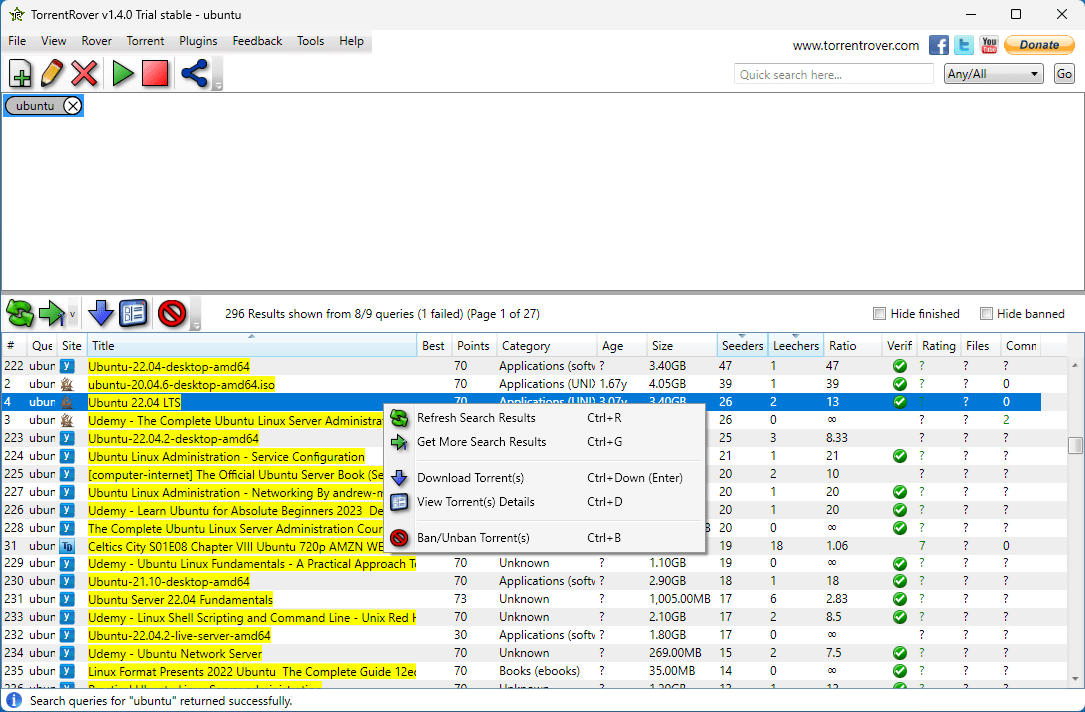Sort by the Size column header
Image resolution: width=1085 pixels, height=712 pixels.
coord(682,345)
